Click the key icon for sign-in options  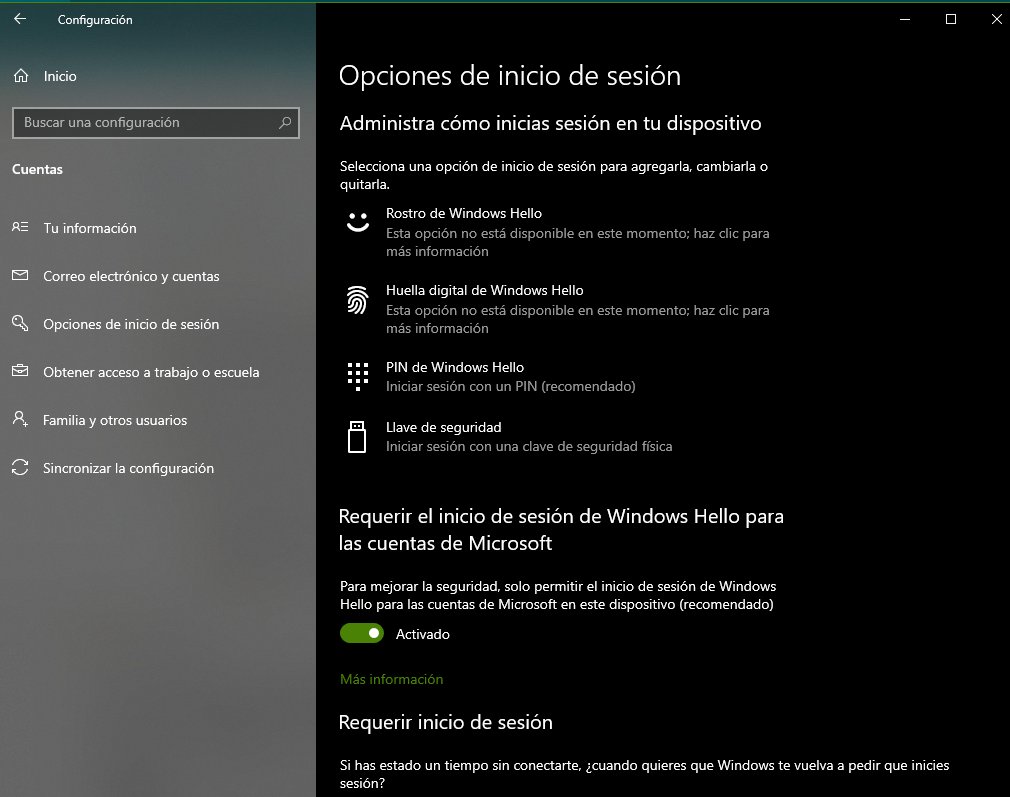point(20,323)
